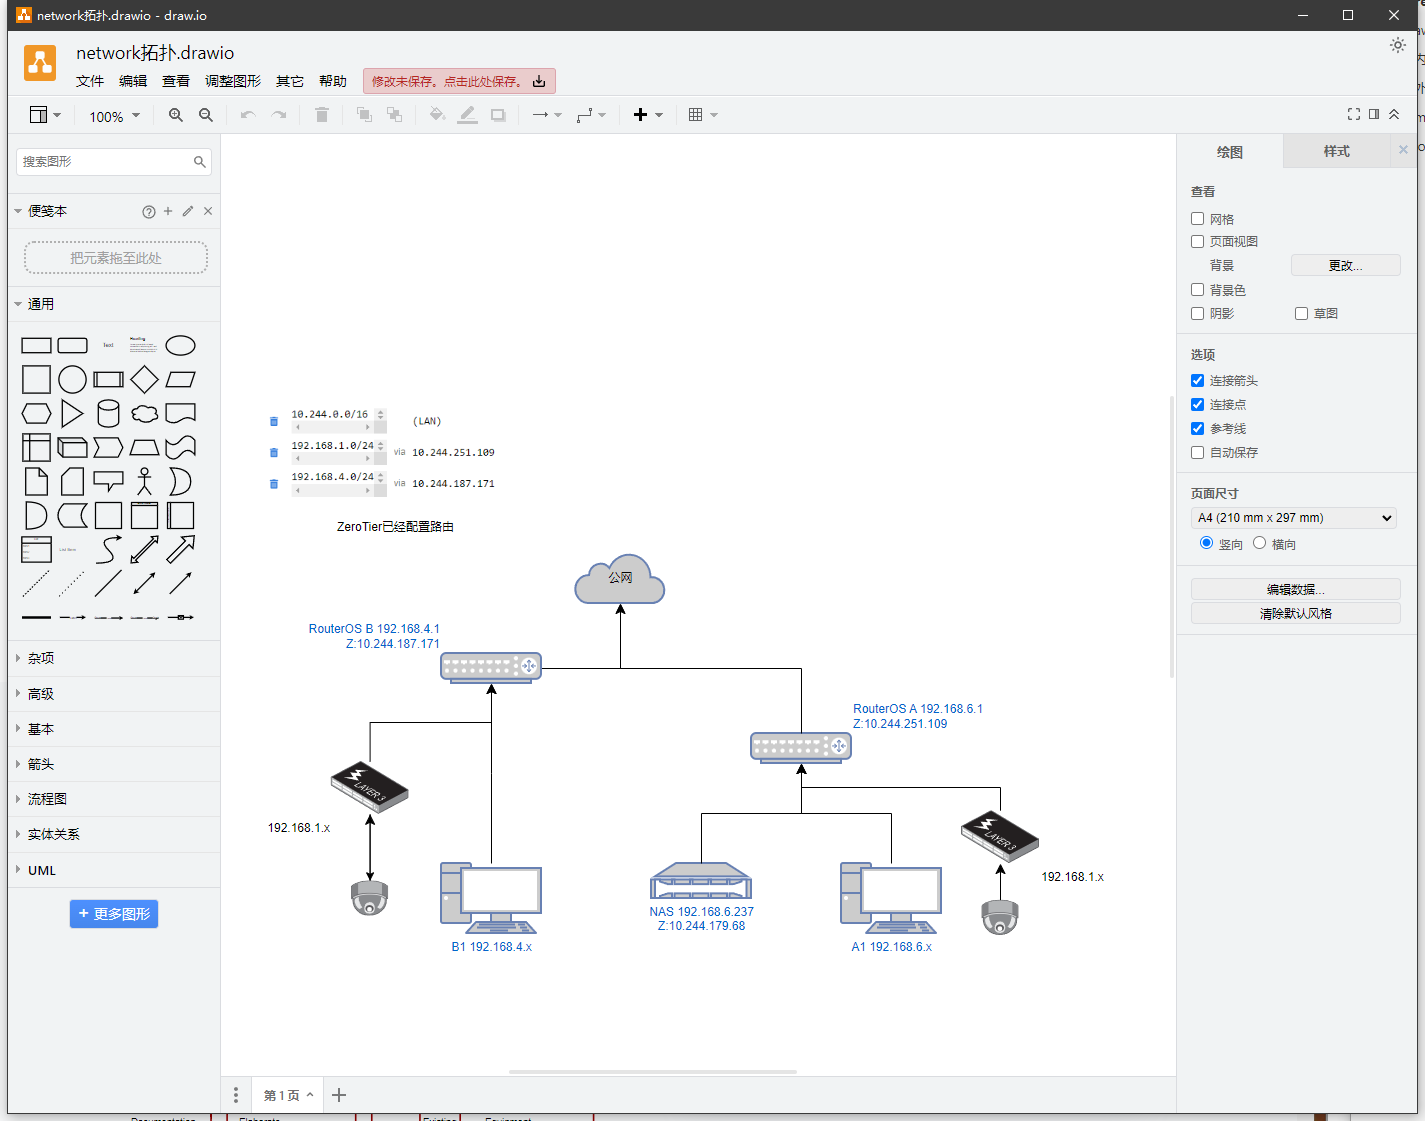The width and height of the screenshot is (1425, 1121).
Task: Switch appearance with the sun icon
Action: (x=1398, y=45)
